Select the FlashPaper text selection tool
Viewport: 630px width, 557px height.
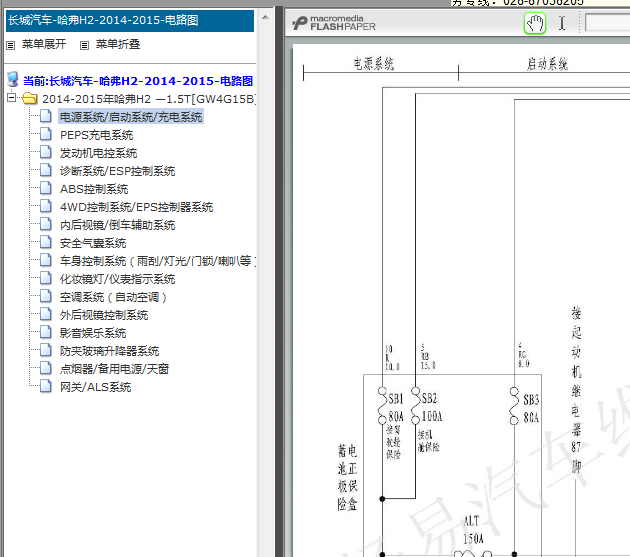562,23
